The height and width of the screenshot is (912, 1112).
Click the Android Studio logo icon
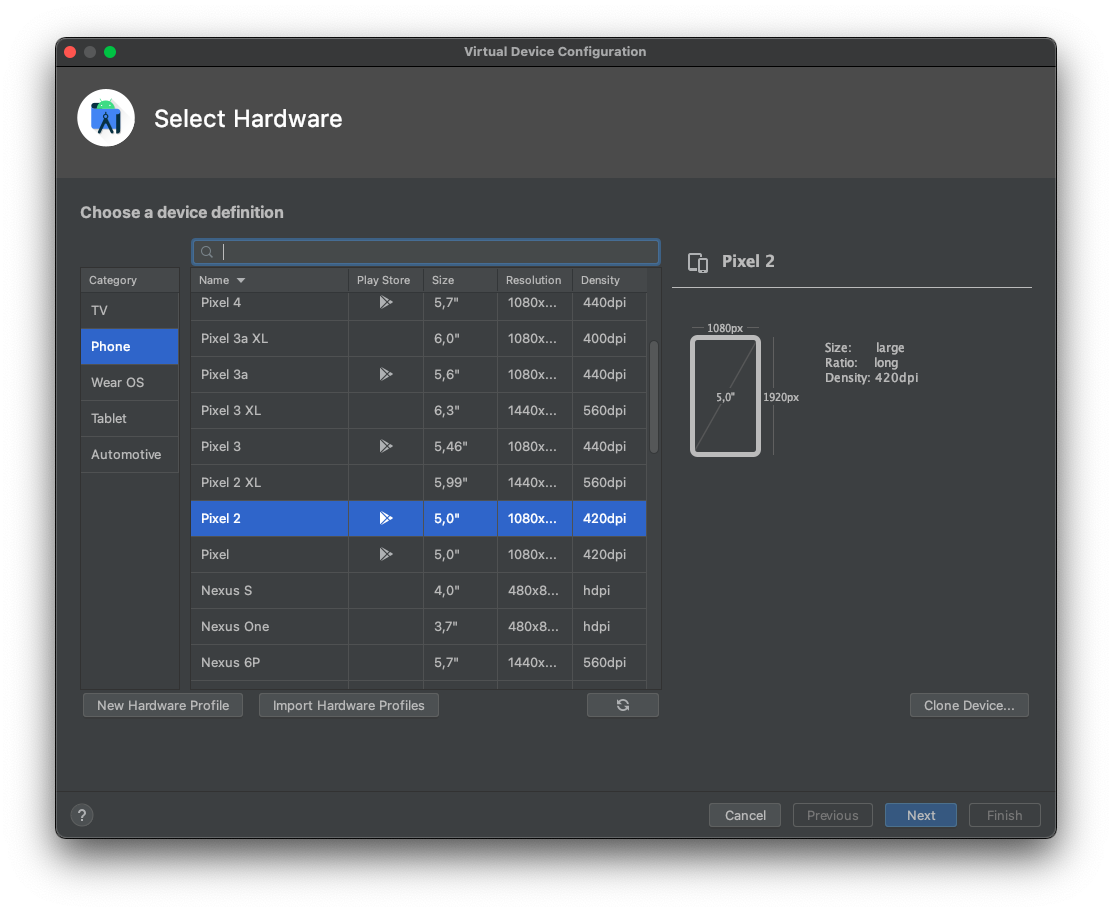point(106,118)
